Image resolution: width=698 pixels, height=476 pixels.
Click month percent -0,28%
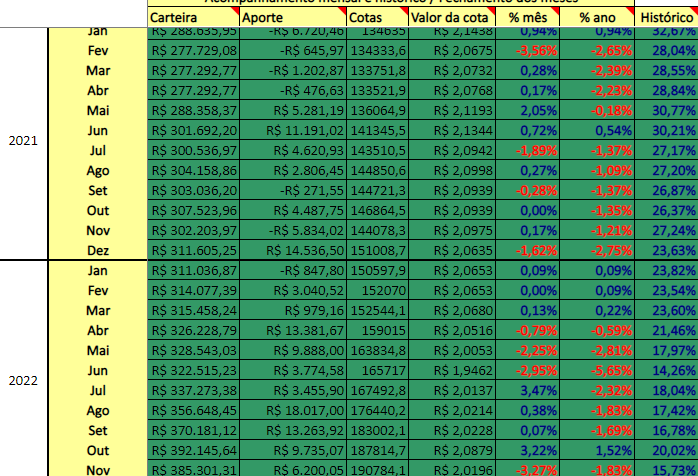528,191
